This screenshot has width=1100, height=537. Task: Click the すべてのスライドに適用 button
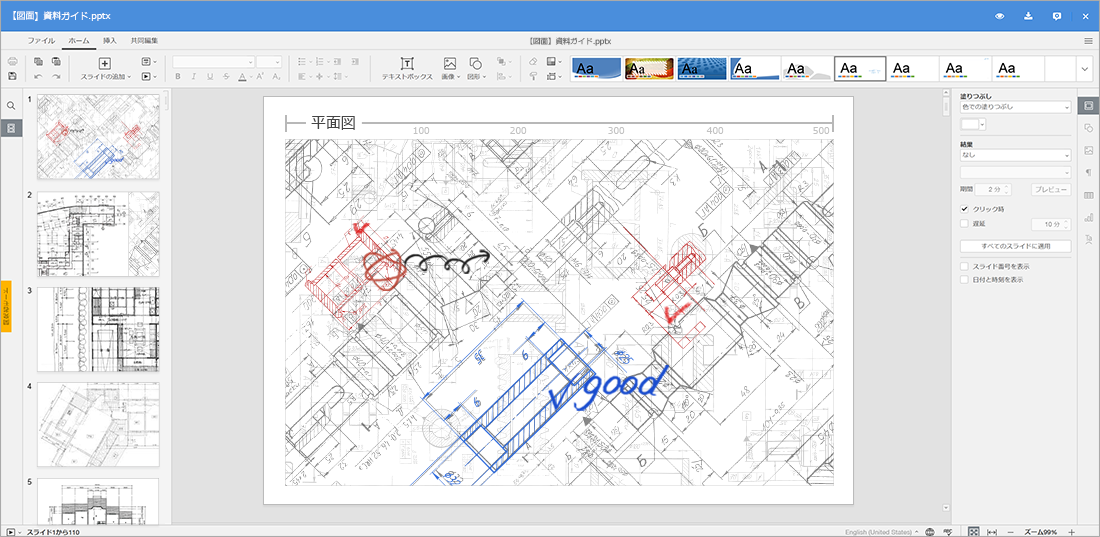1014,246
